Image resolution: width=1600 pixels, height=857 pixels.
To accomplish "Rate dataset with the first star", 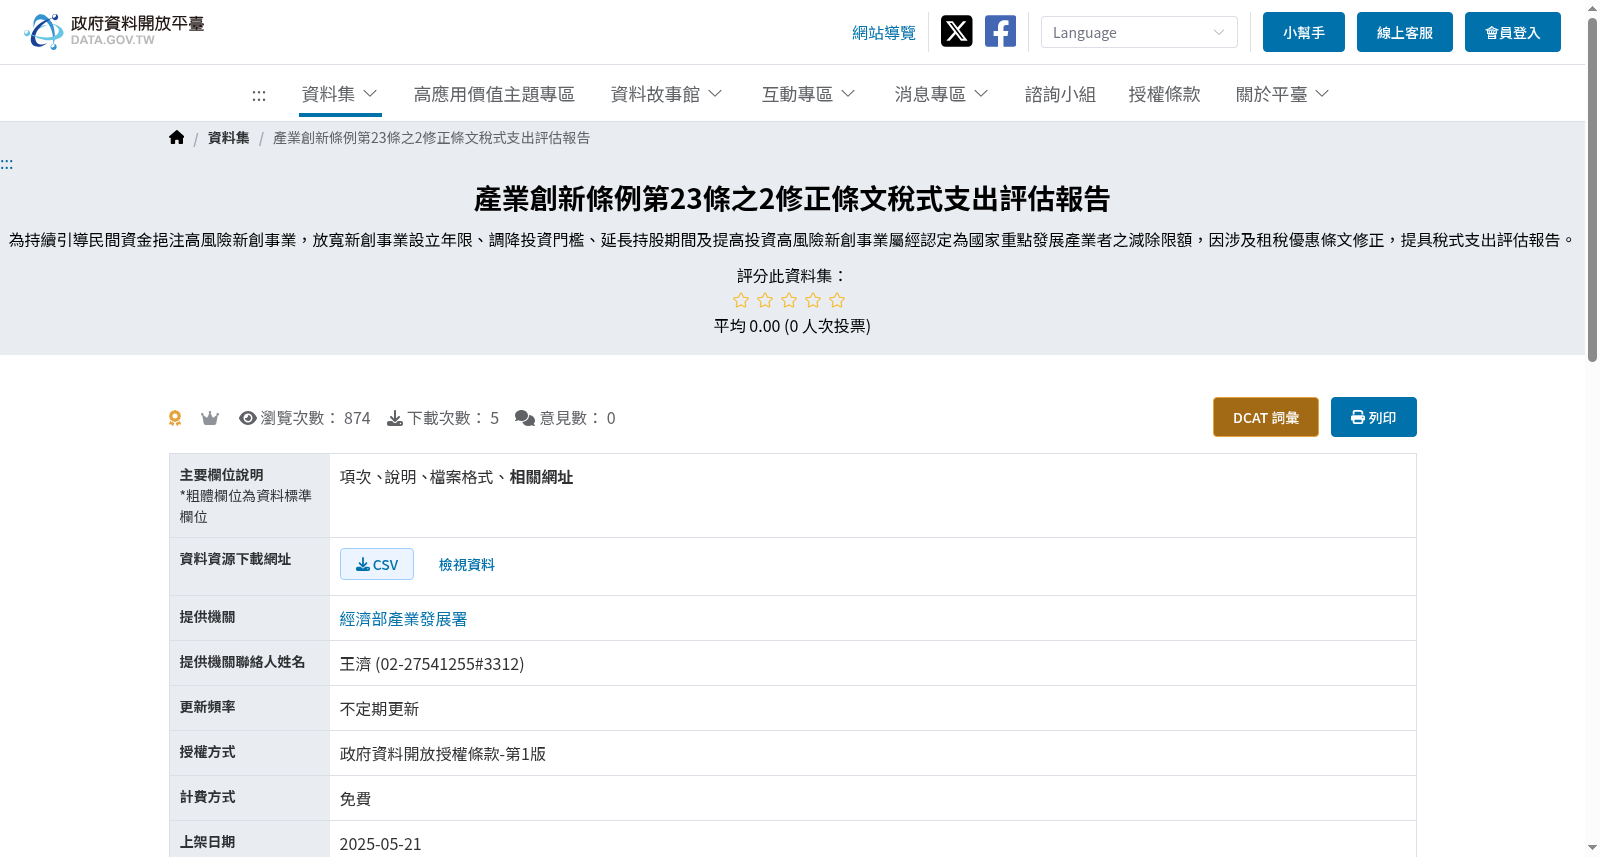I will pos(741,300).
